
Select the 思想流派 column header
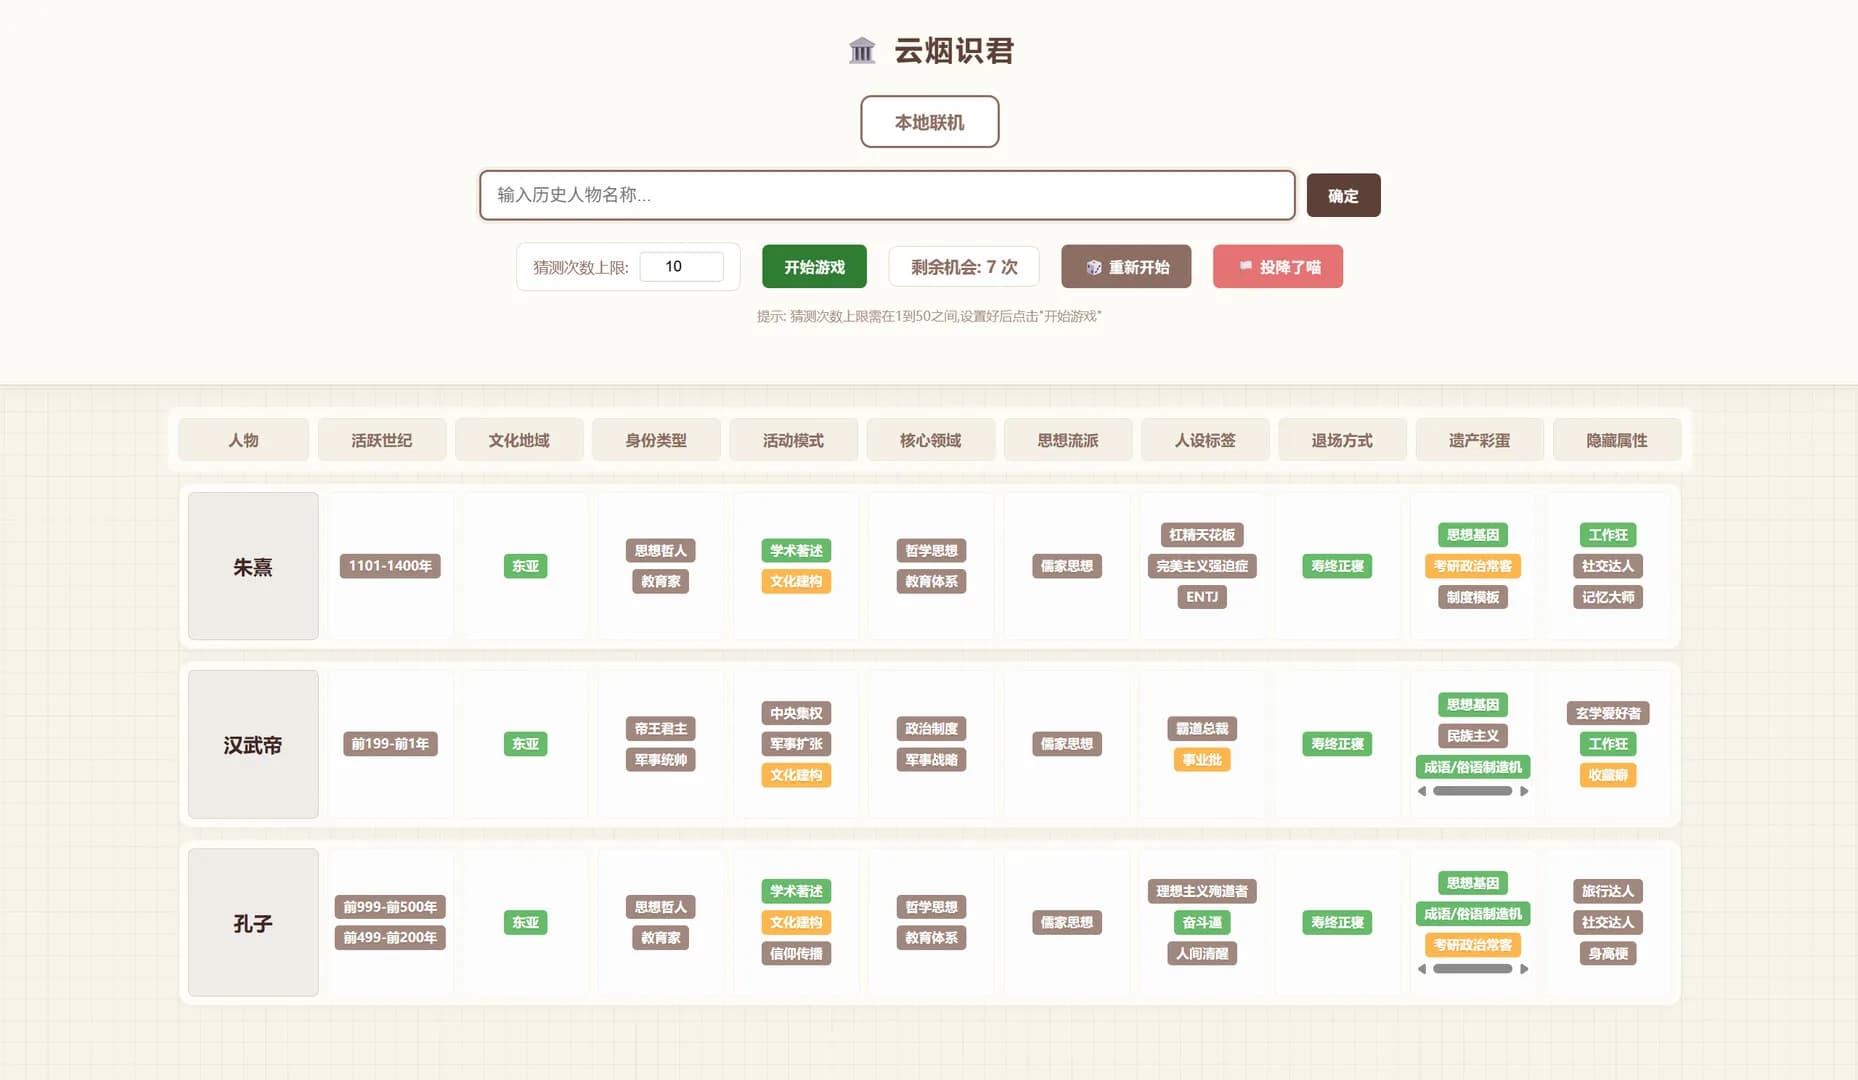tap(1067, 440)
